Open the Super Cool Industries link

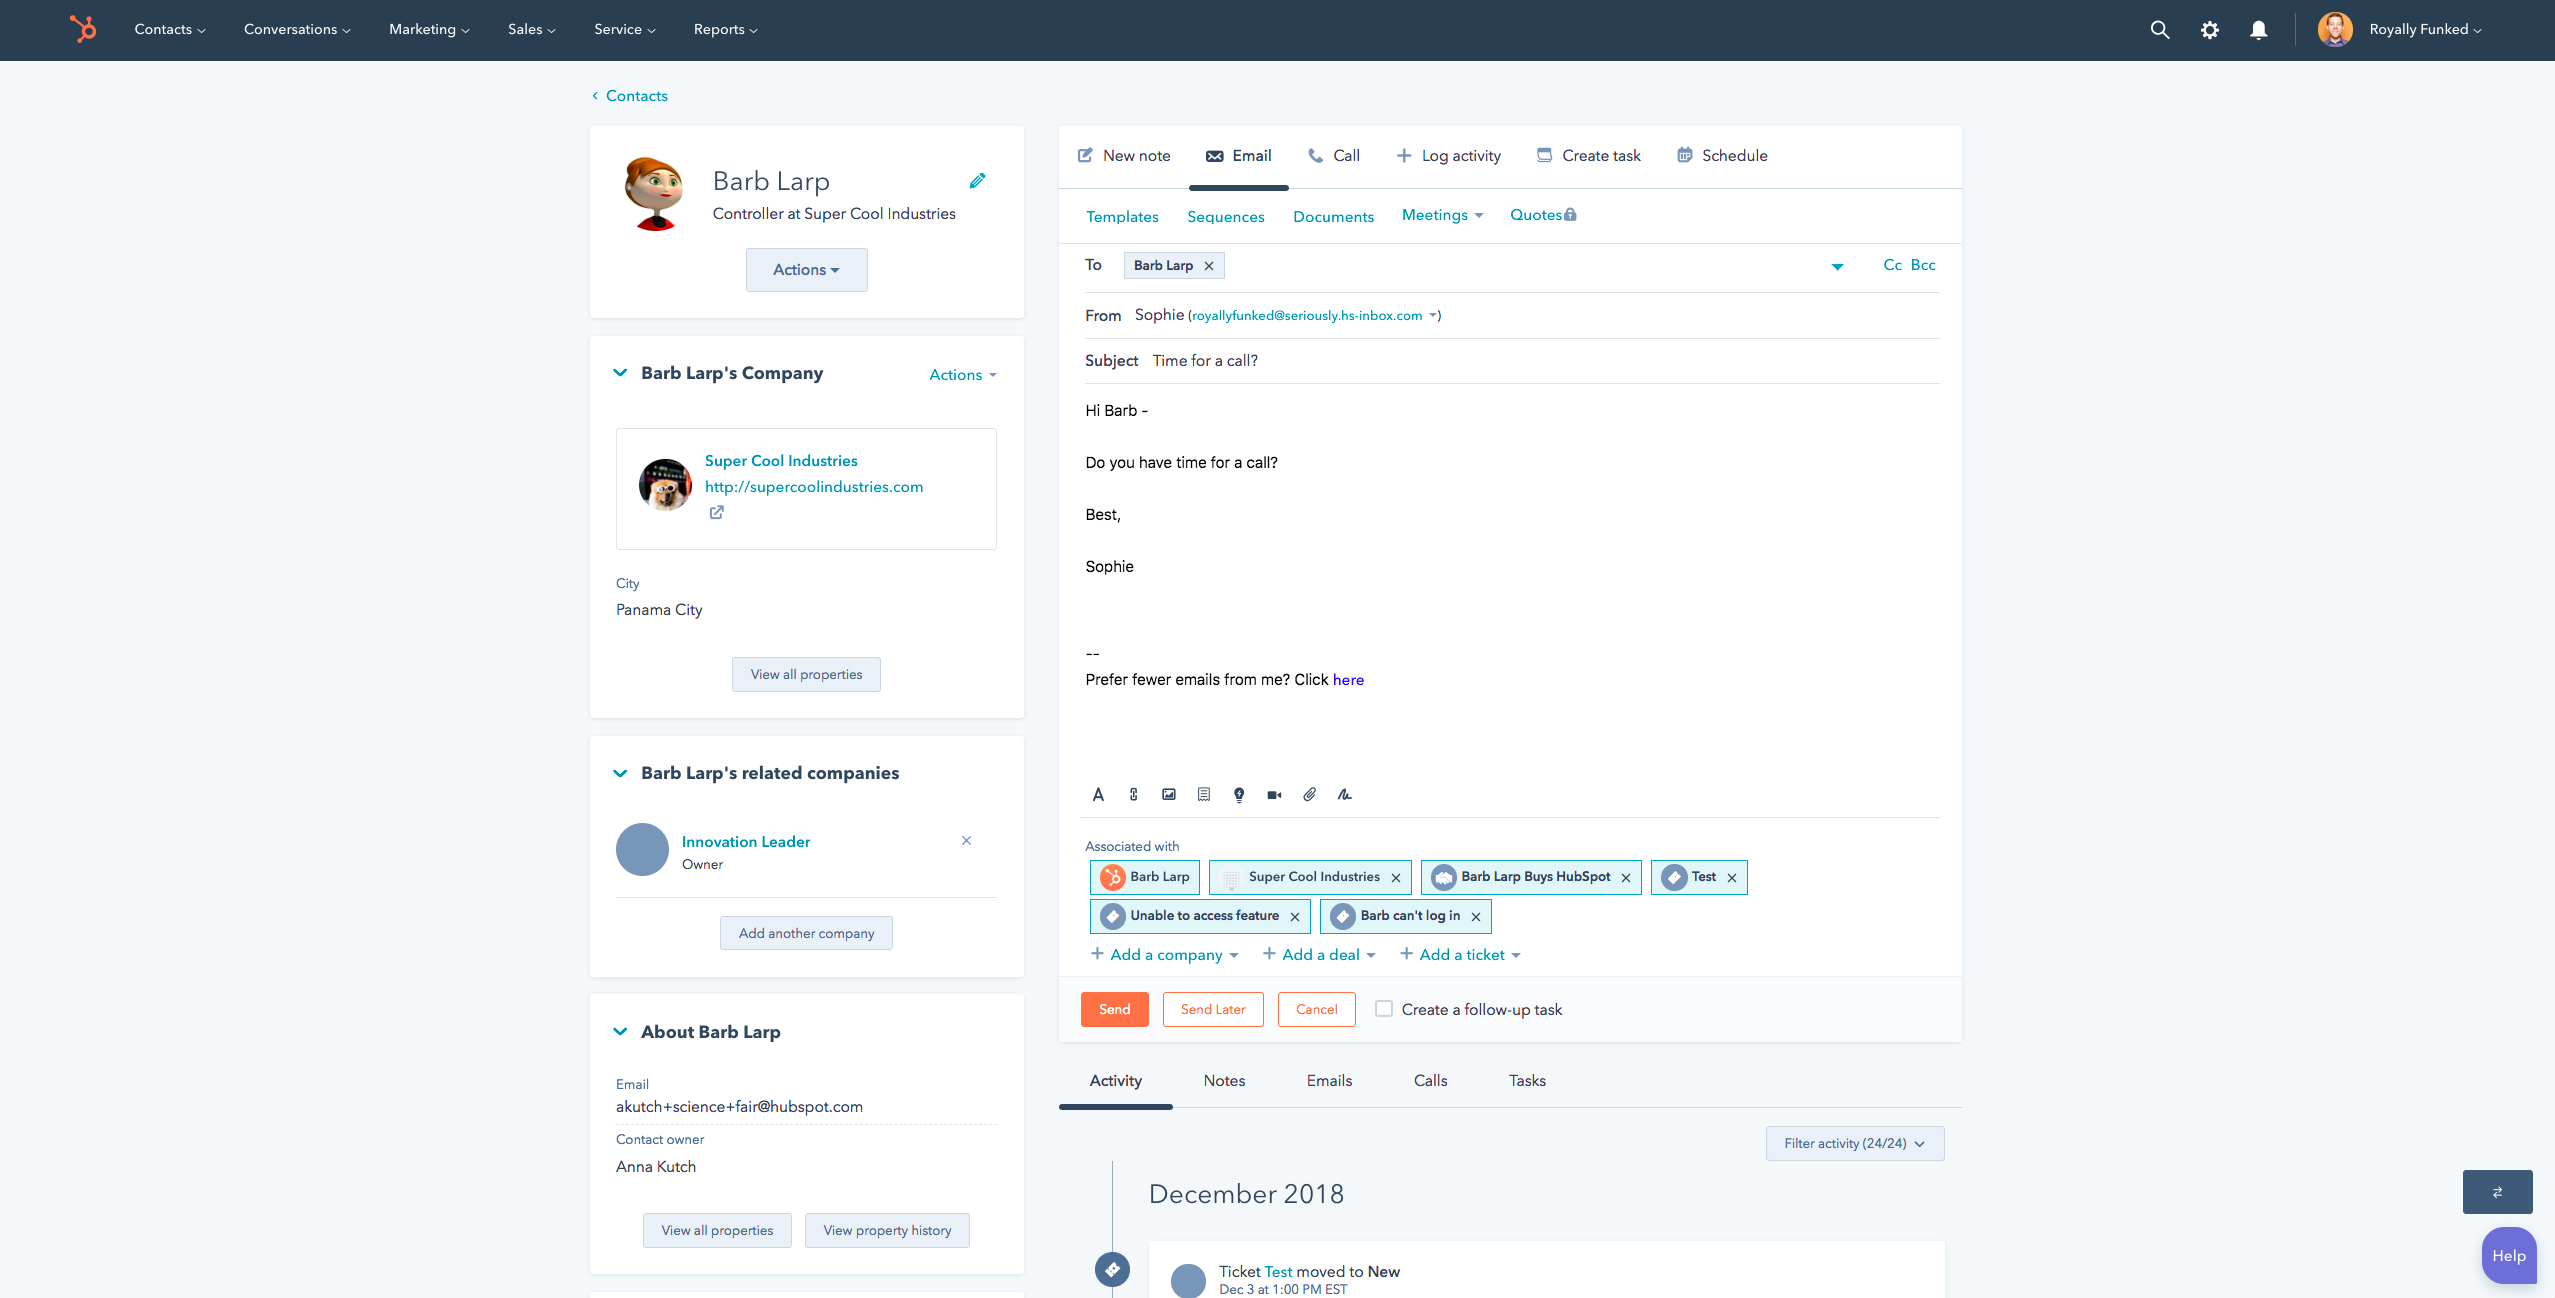click(781, 461)
